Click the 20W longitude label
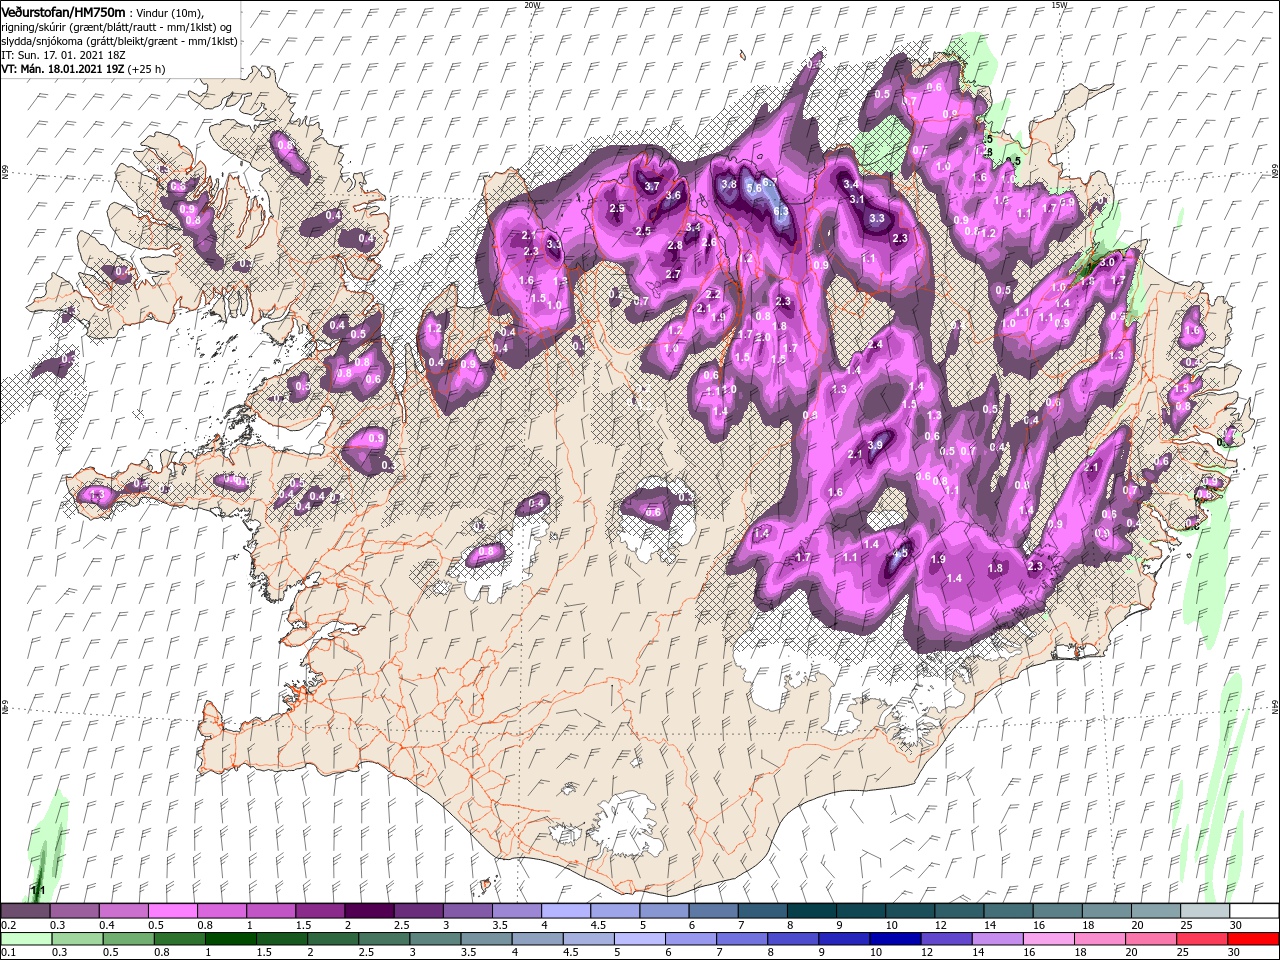Viewport: 1280px width, 960px height. pos(532,5)
